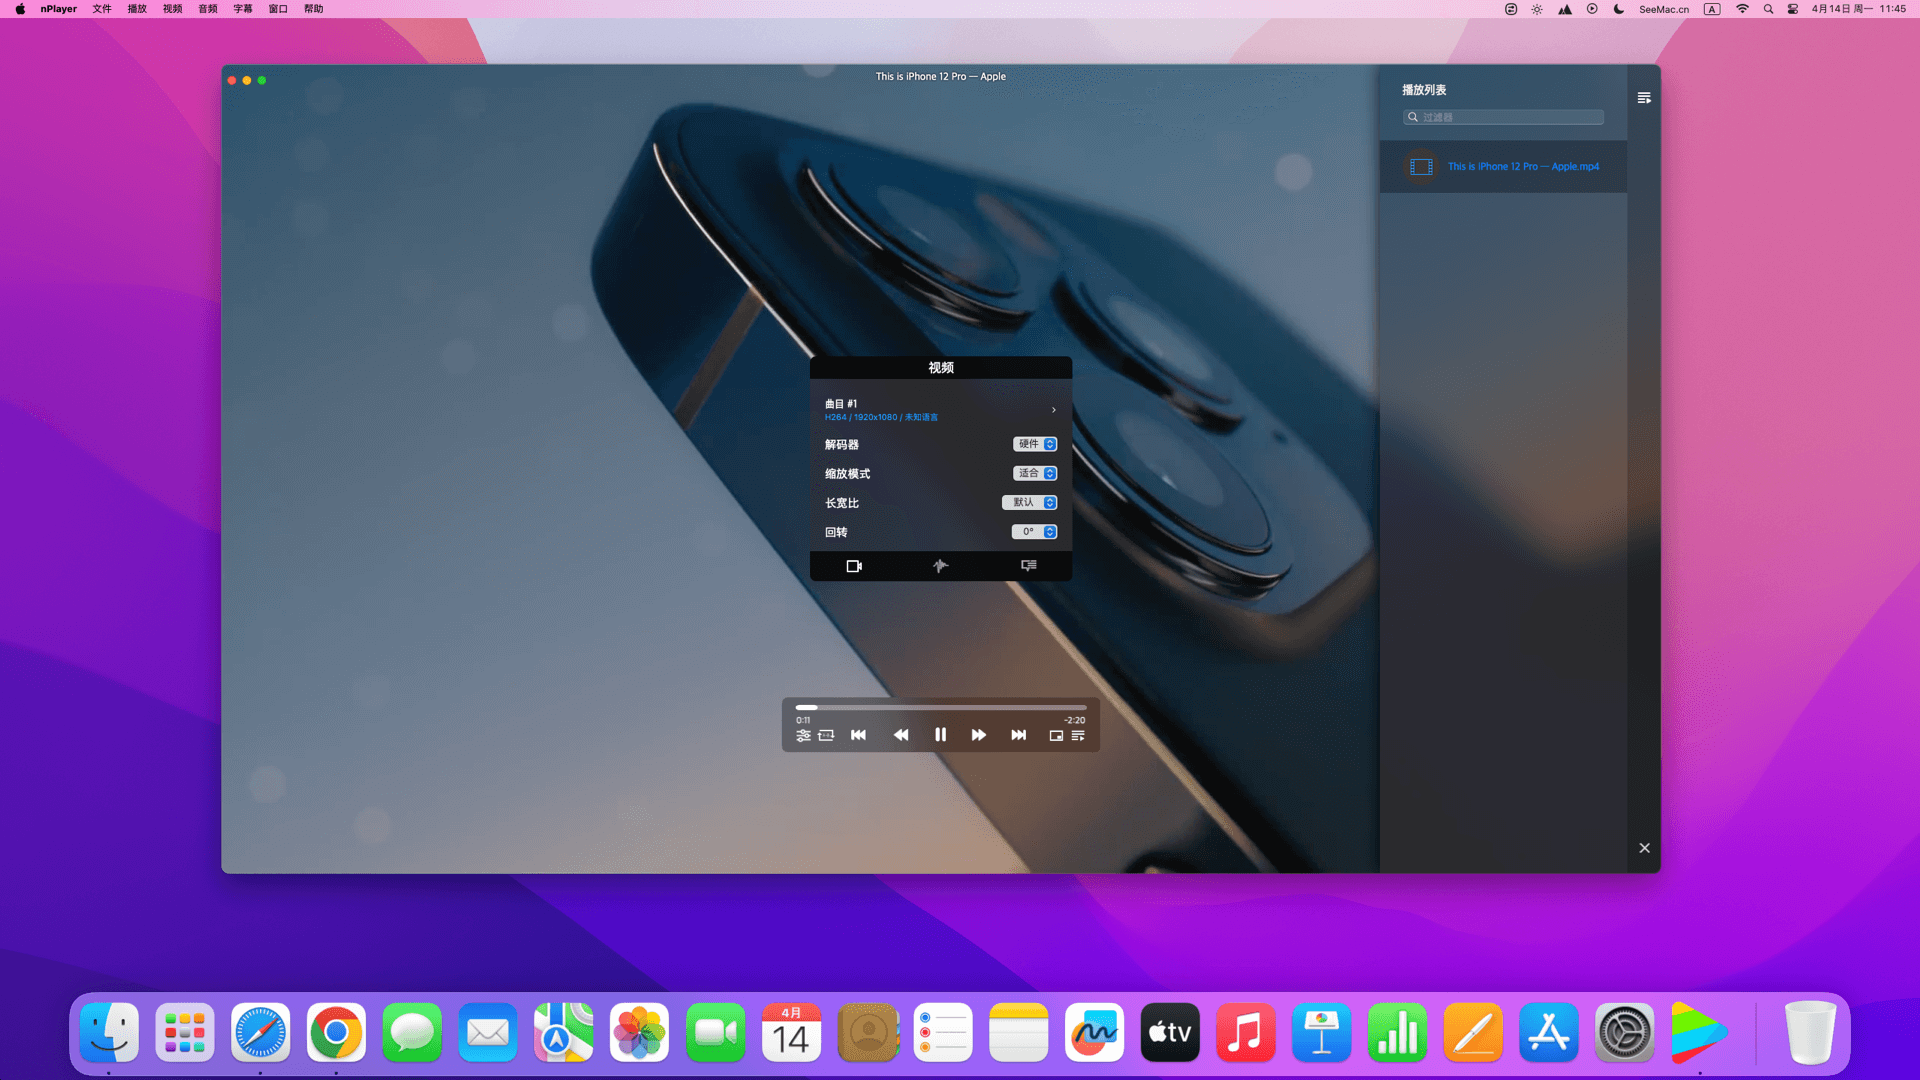Switch to the audio settings tab icon

coord(940,566)
